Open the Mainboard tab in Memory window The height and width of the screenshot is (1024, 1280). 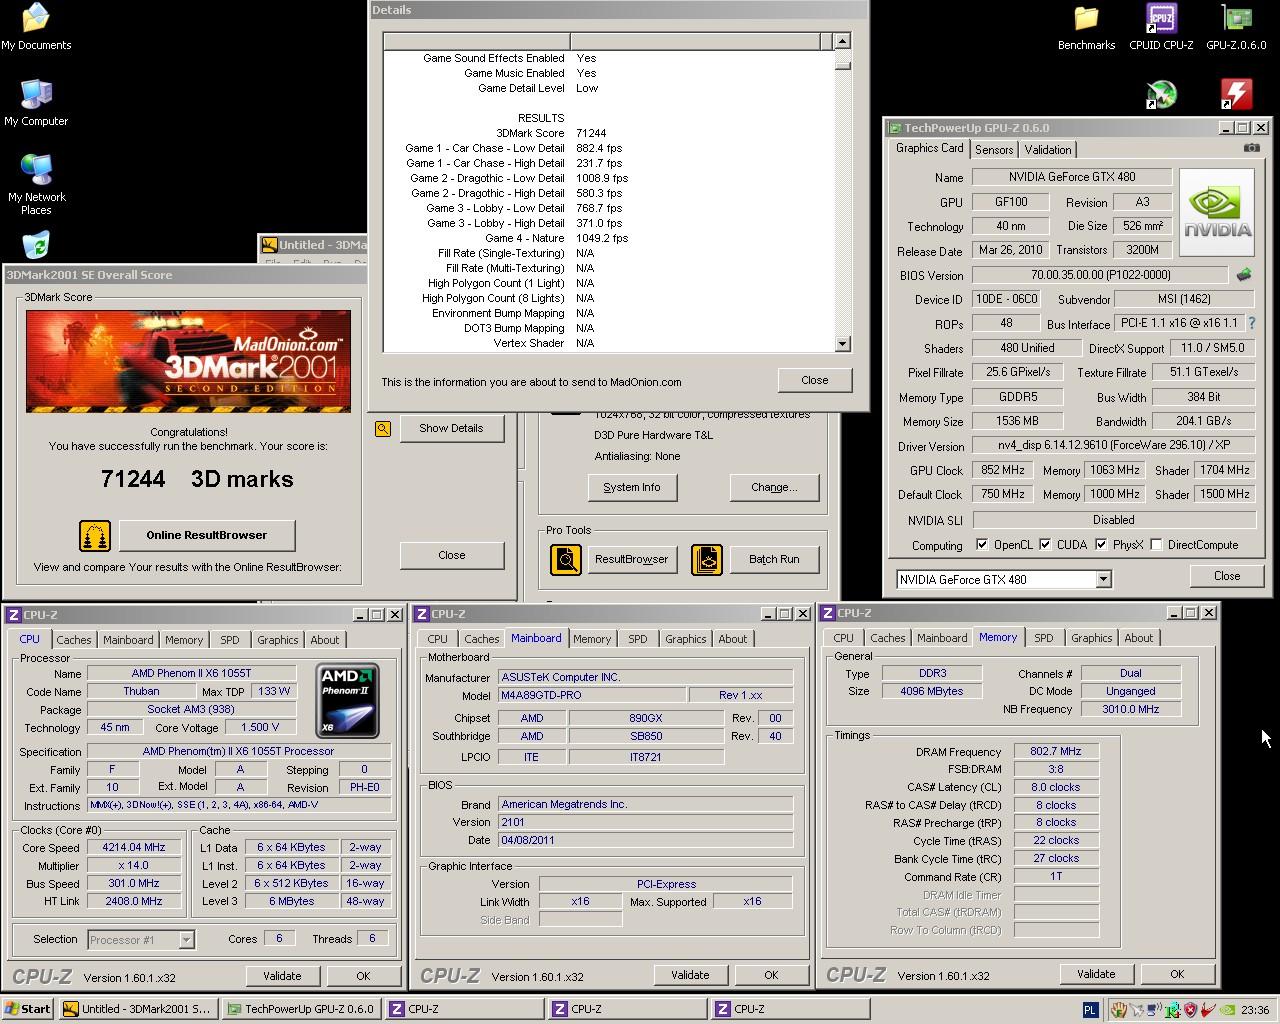(942, 638)
